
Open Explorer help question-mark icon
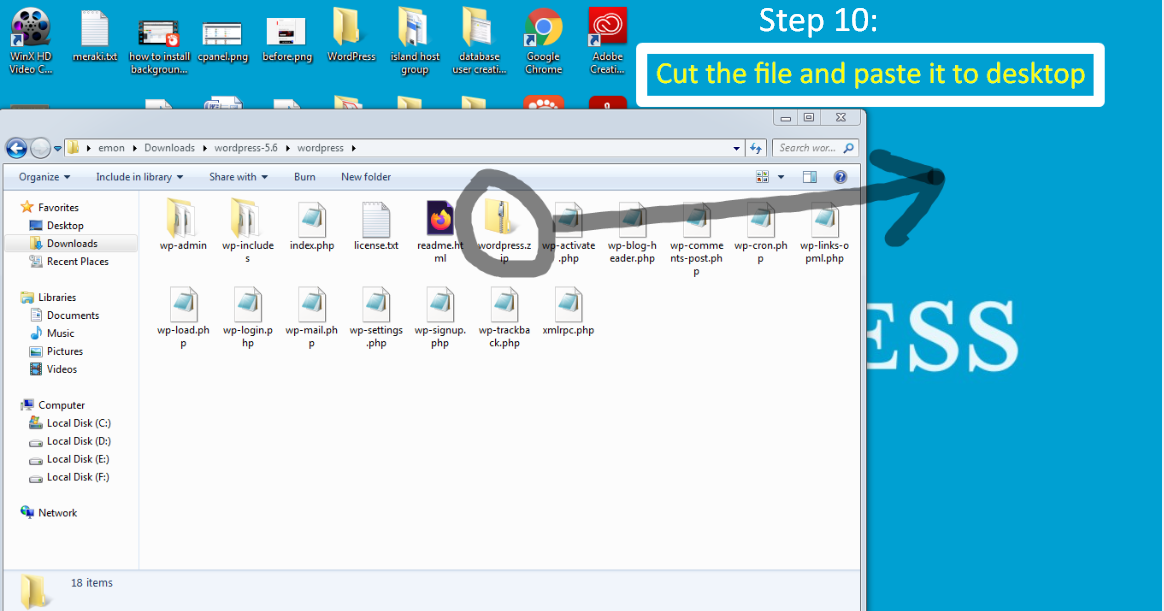pyautogui.click(x=840, y=177)
